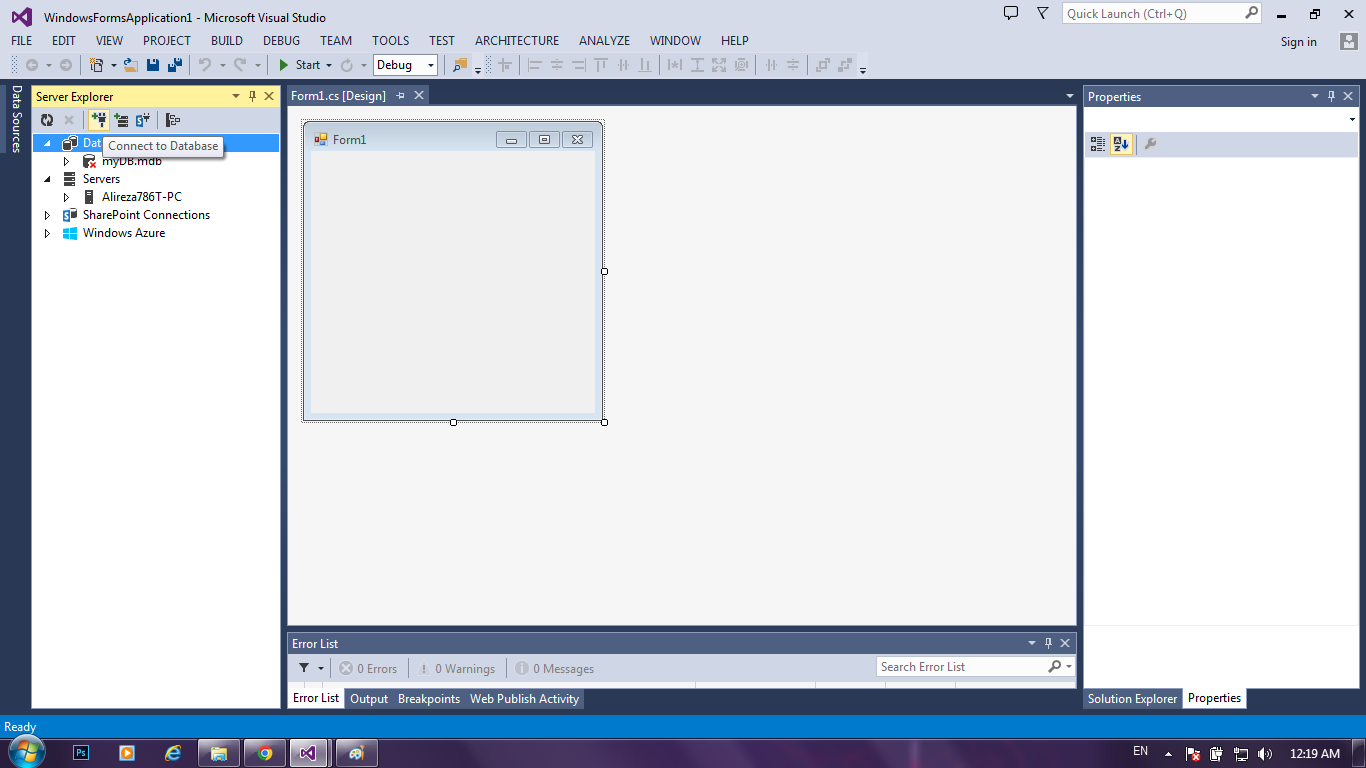
Task: Select the Form1 title bar in designer
Action: coord(453,139)
